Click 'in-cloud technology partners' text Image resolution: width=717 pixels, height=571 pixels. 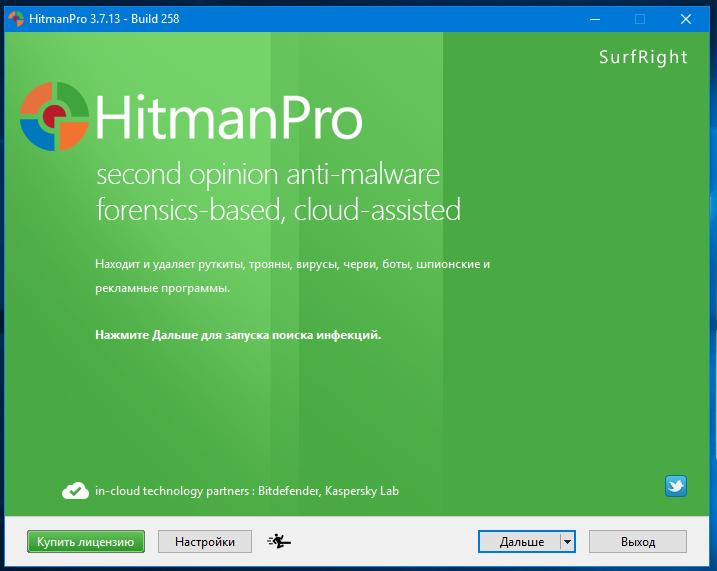[x=172, y=491]
